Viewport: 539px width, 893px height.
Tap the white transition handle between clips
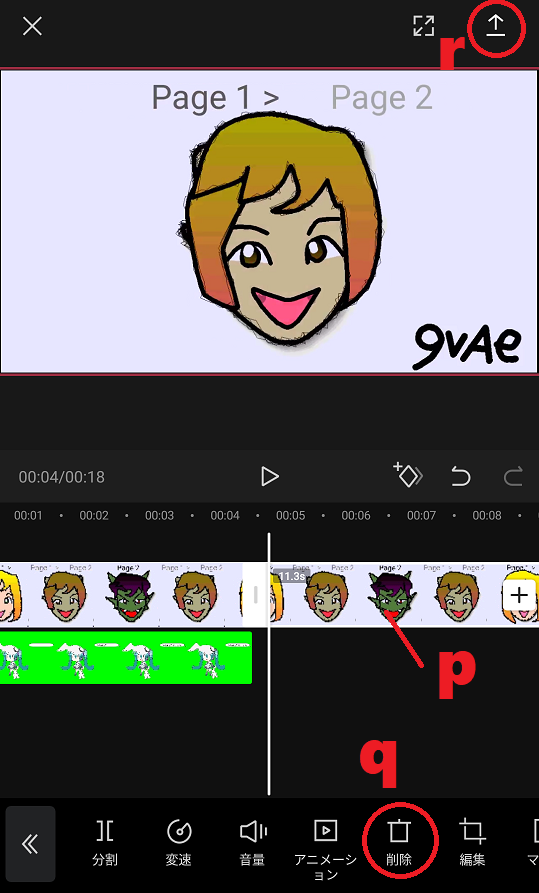point(255,595)
